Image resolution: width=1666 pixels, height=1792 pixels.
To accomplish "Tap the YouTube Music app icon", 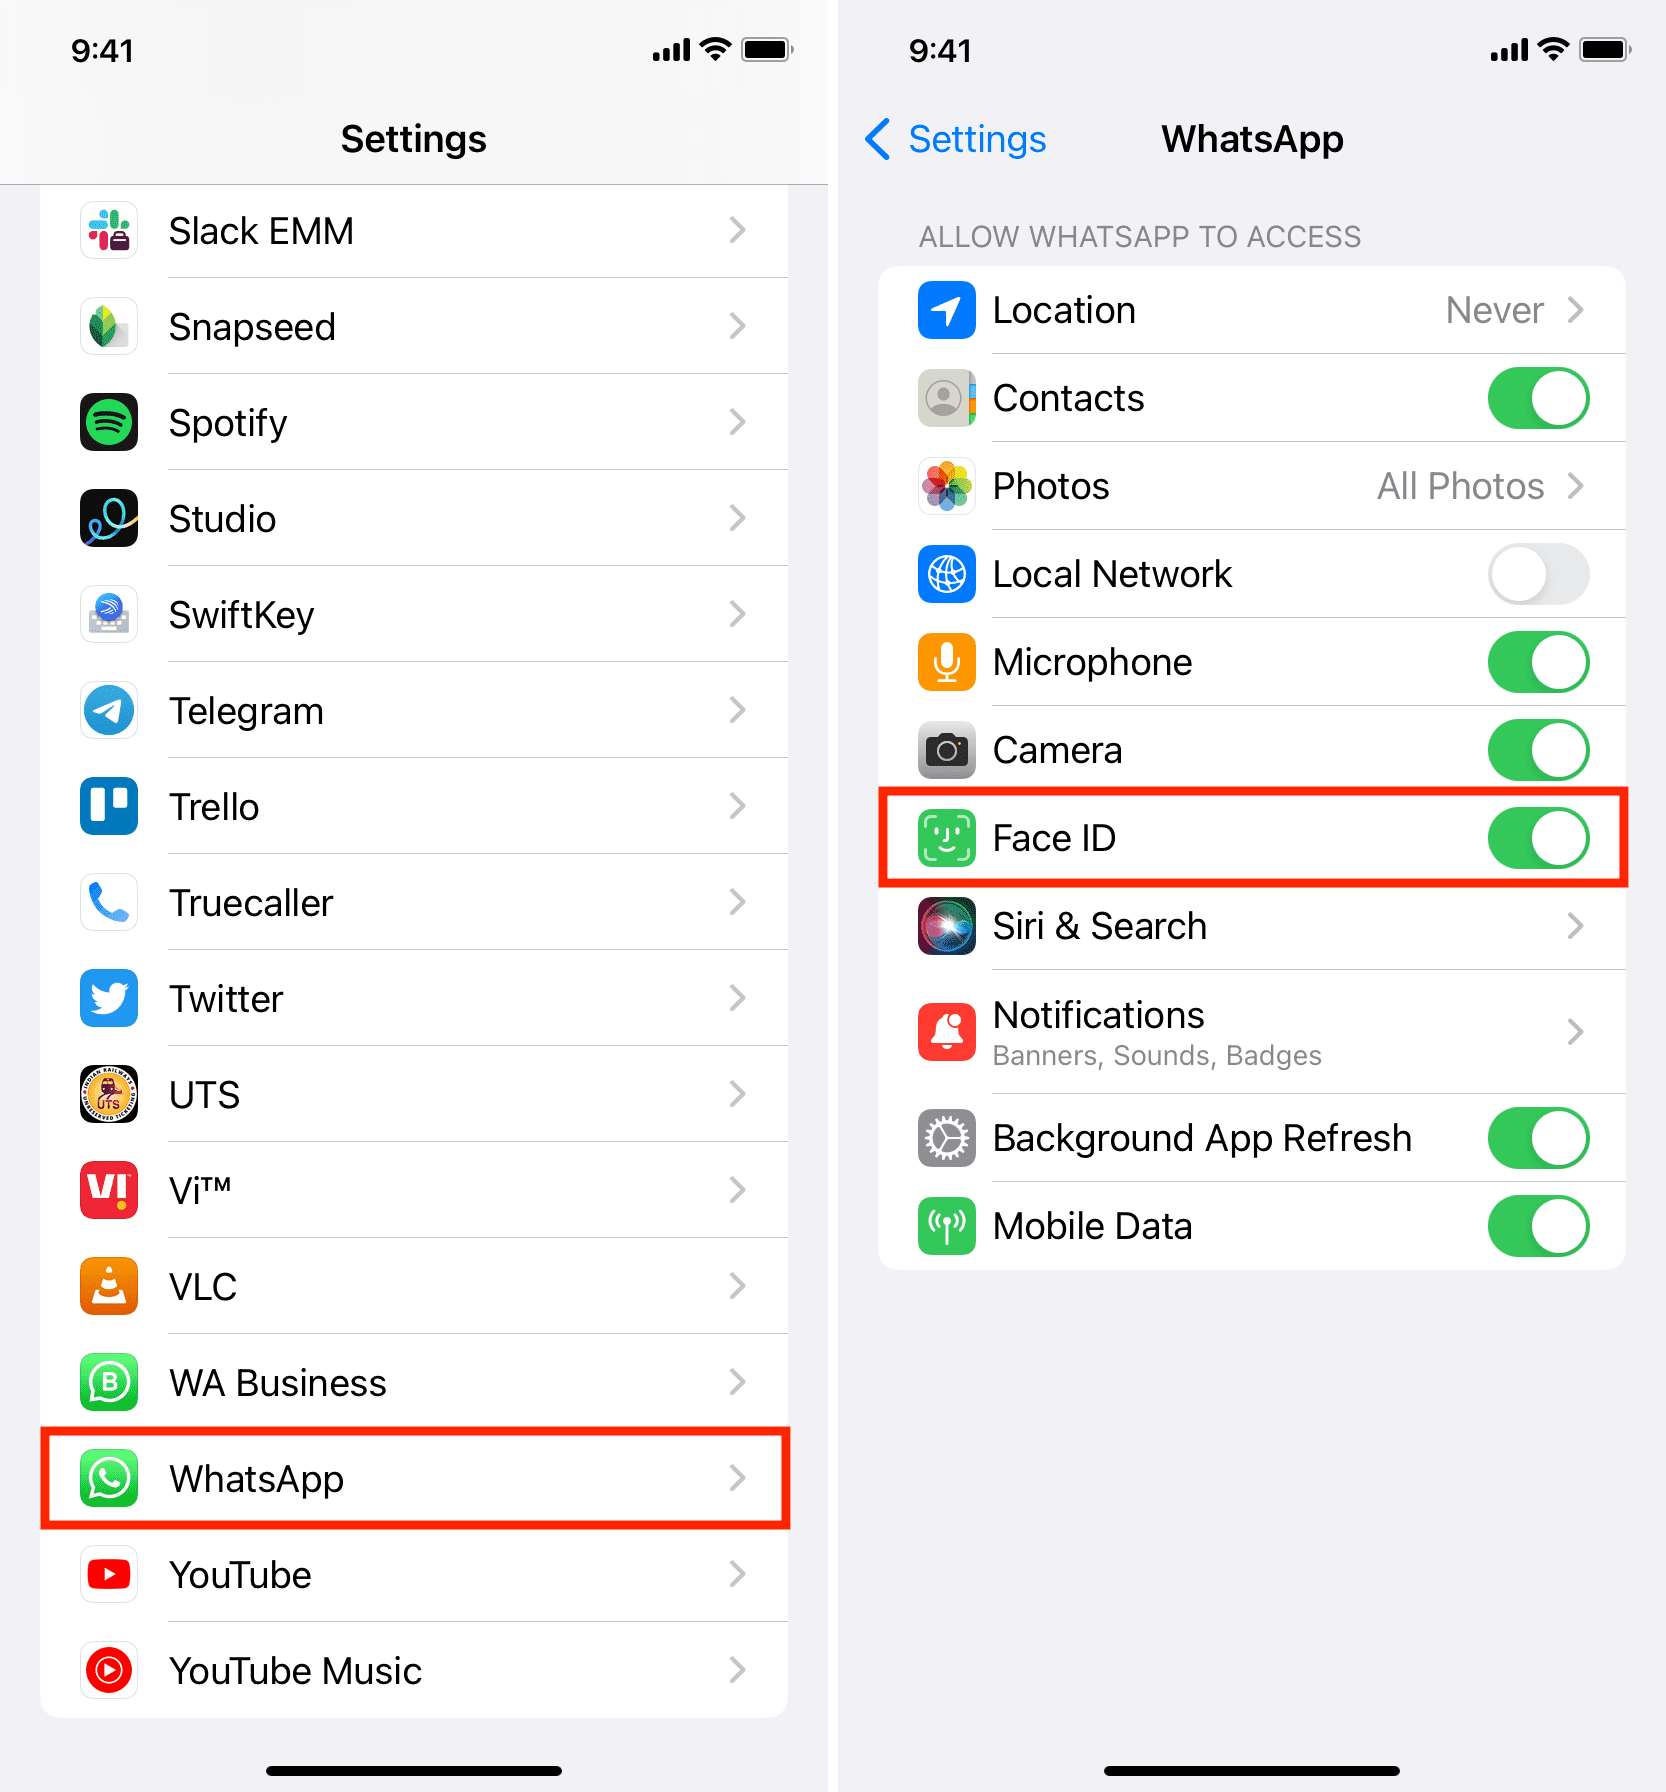I will 109,1670.
